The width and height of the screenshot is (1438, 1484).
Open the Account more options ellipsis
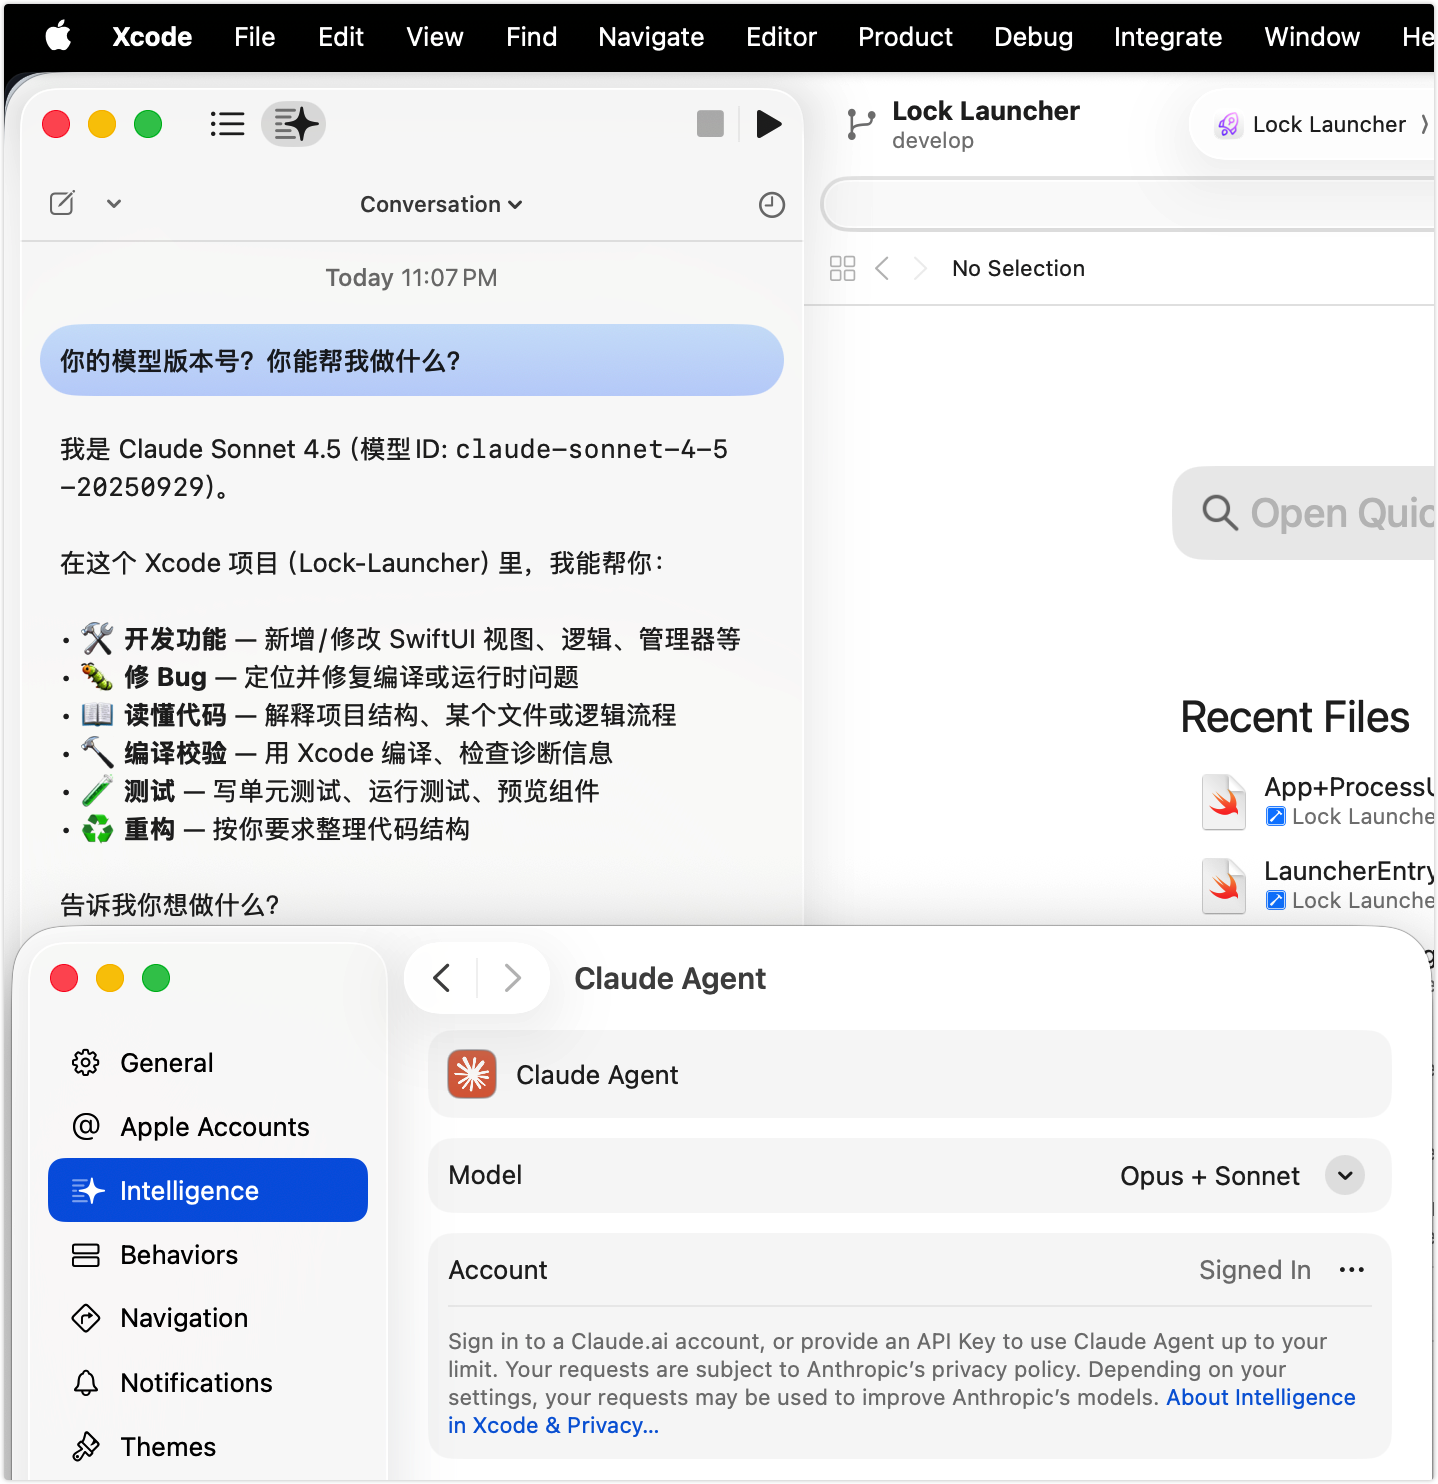coord(1352,1269)
